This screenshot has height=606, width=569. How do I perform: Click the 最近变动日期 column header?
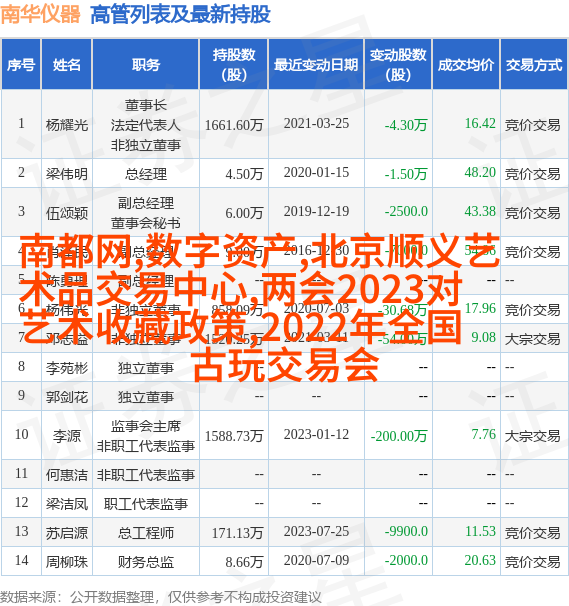click(316, 65)
